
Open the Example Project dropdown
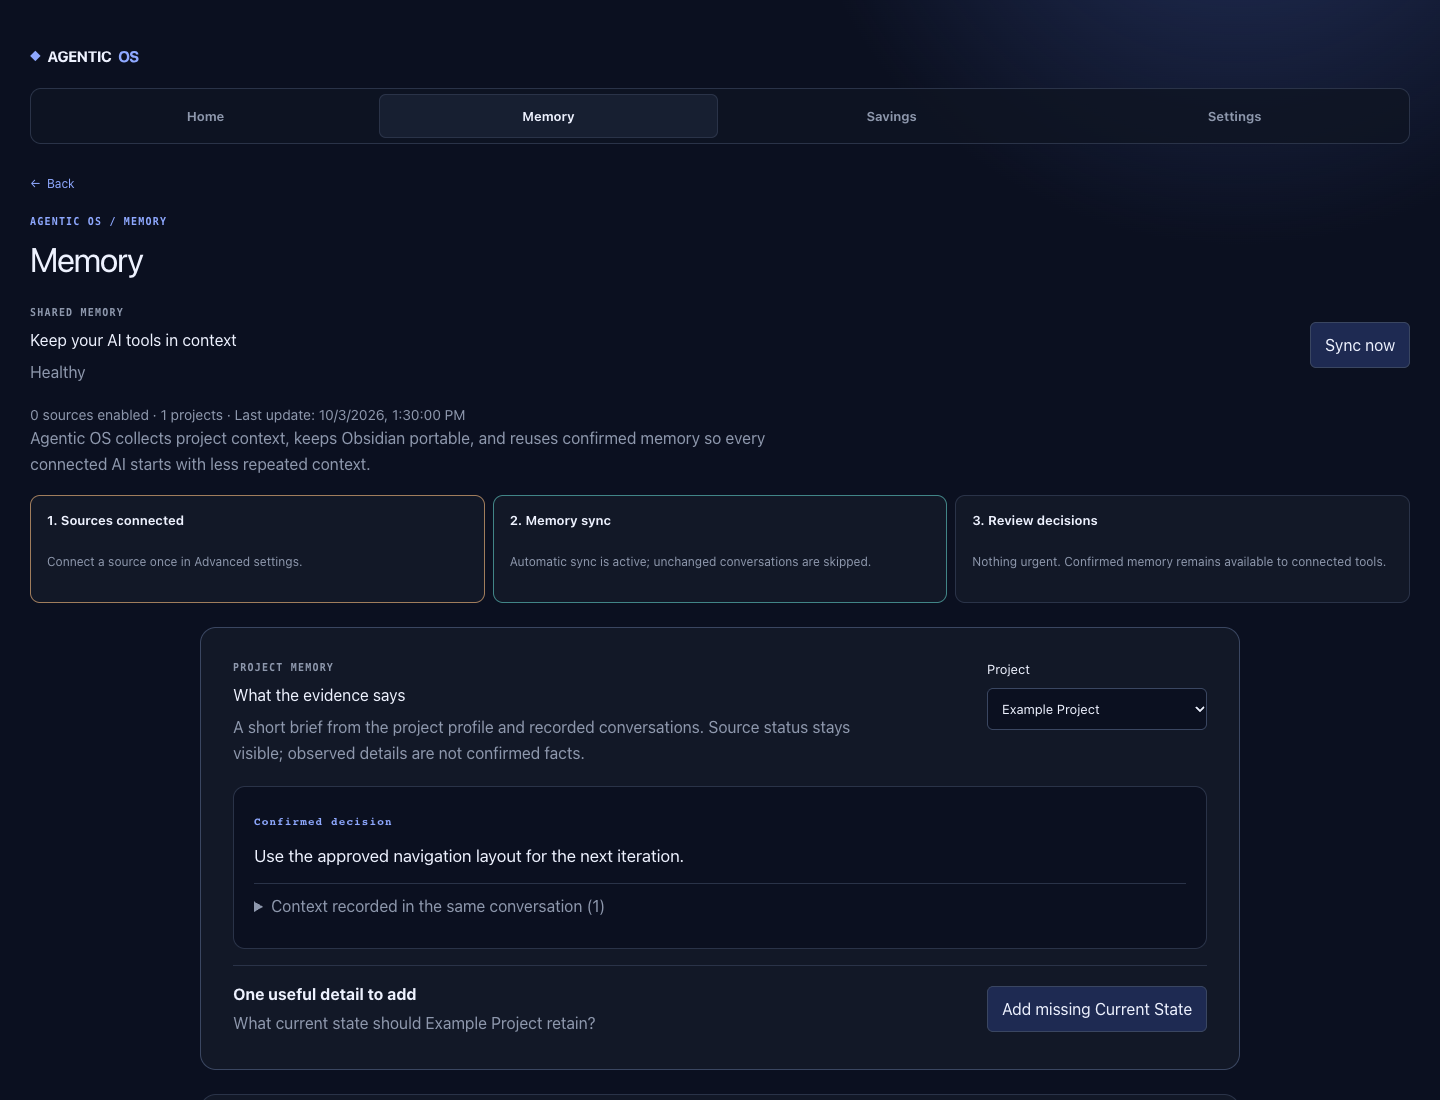click(x=1096, y=709)
